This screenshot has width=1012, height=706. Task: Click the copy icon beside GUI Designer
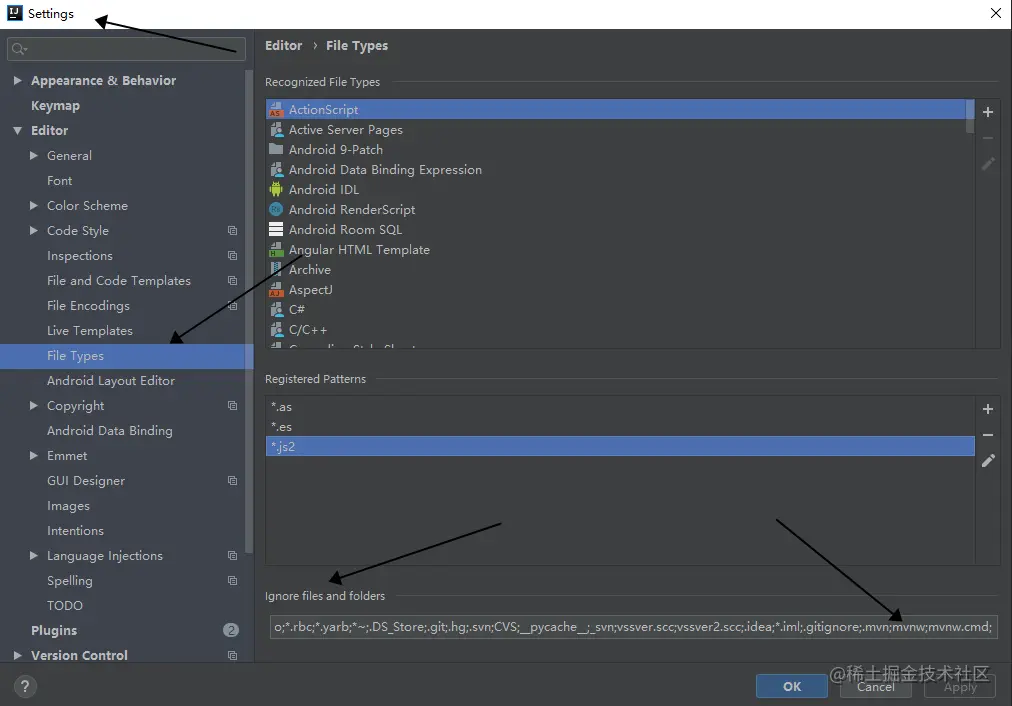(232, 481)
